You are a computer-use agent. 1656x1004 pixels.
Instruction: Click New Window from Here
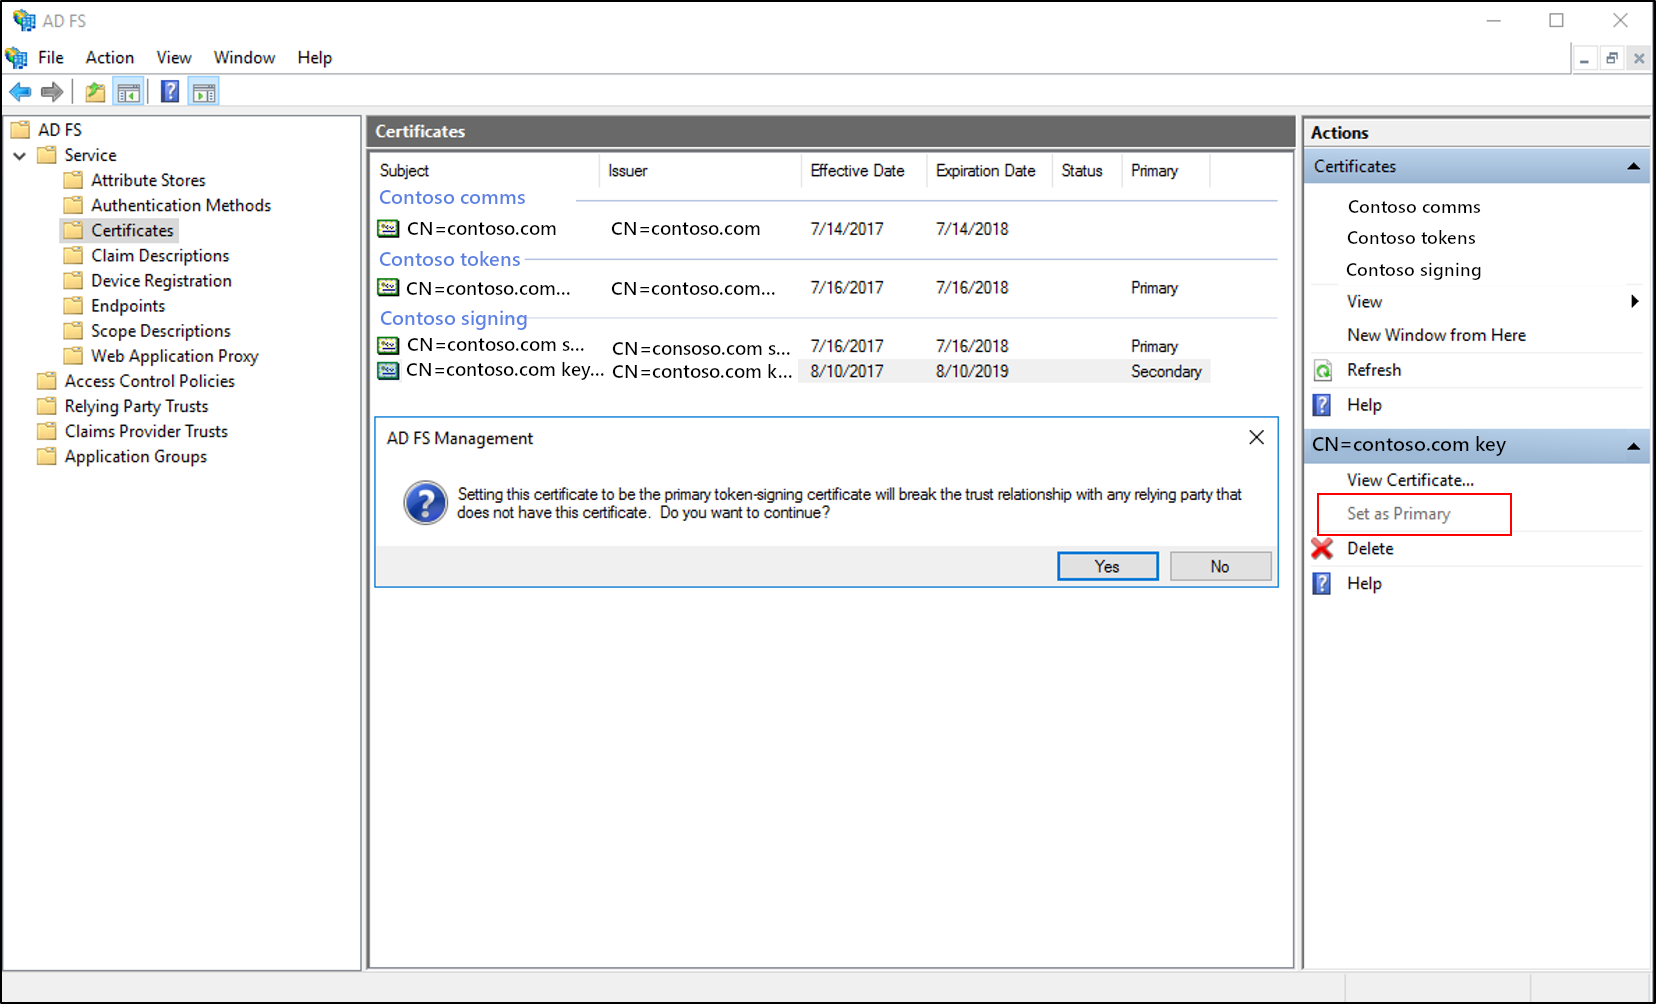[x=1436, y=335]
